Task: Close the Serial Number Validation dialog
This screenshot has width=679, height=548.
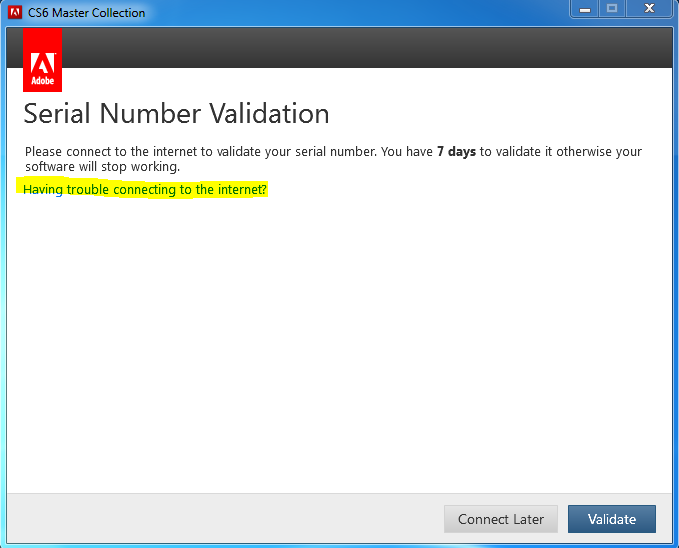Action: point(649,9)
